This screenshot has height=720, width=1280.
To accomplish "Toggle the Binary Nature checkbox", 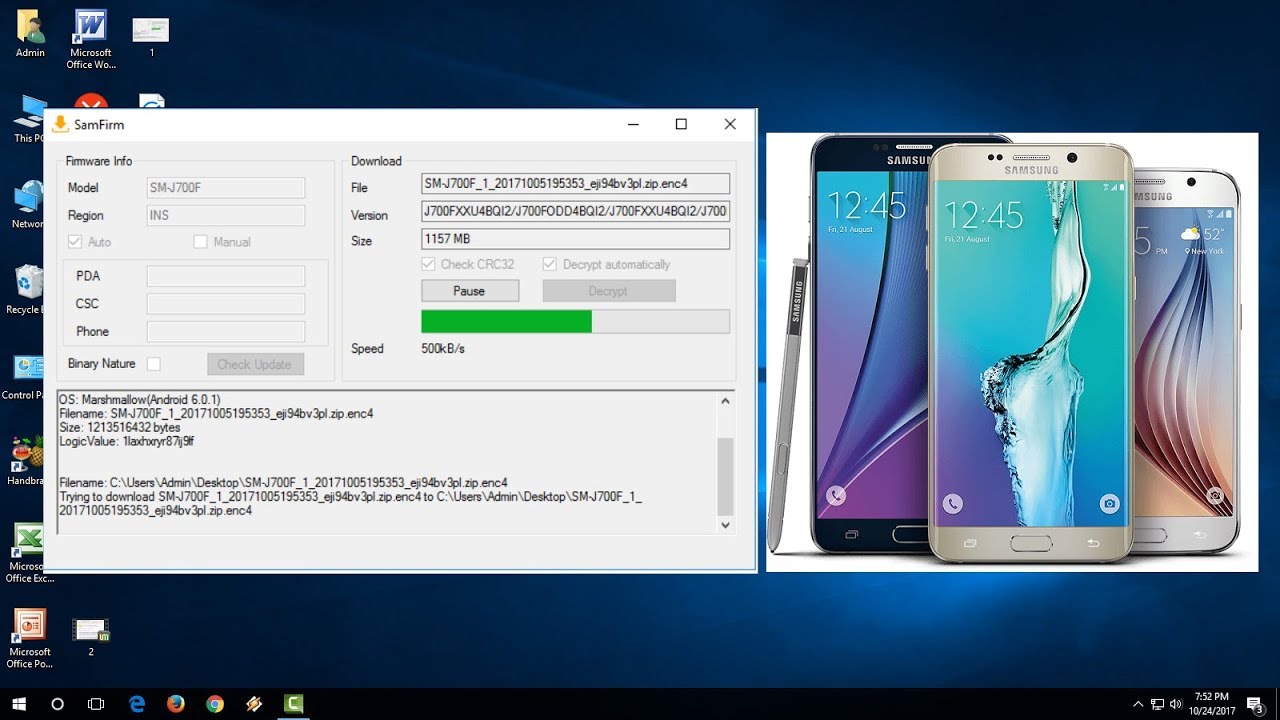I will pos(154,364).
